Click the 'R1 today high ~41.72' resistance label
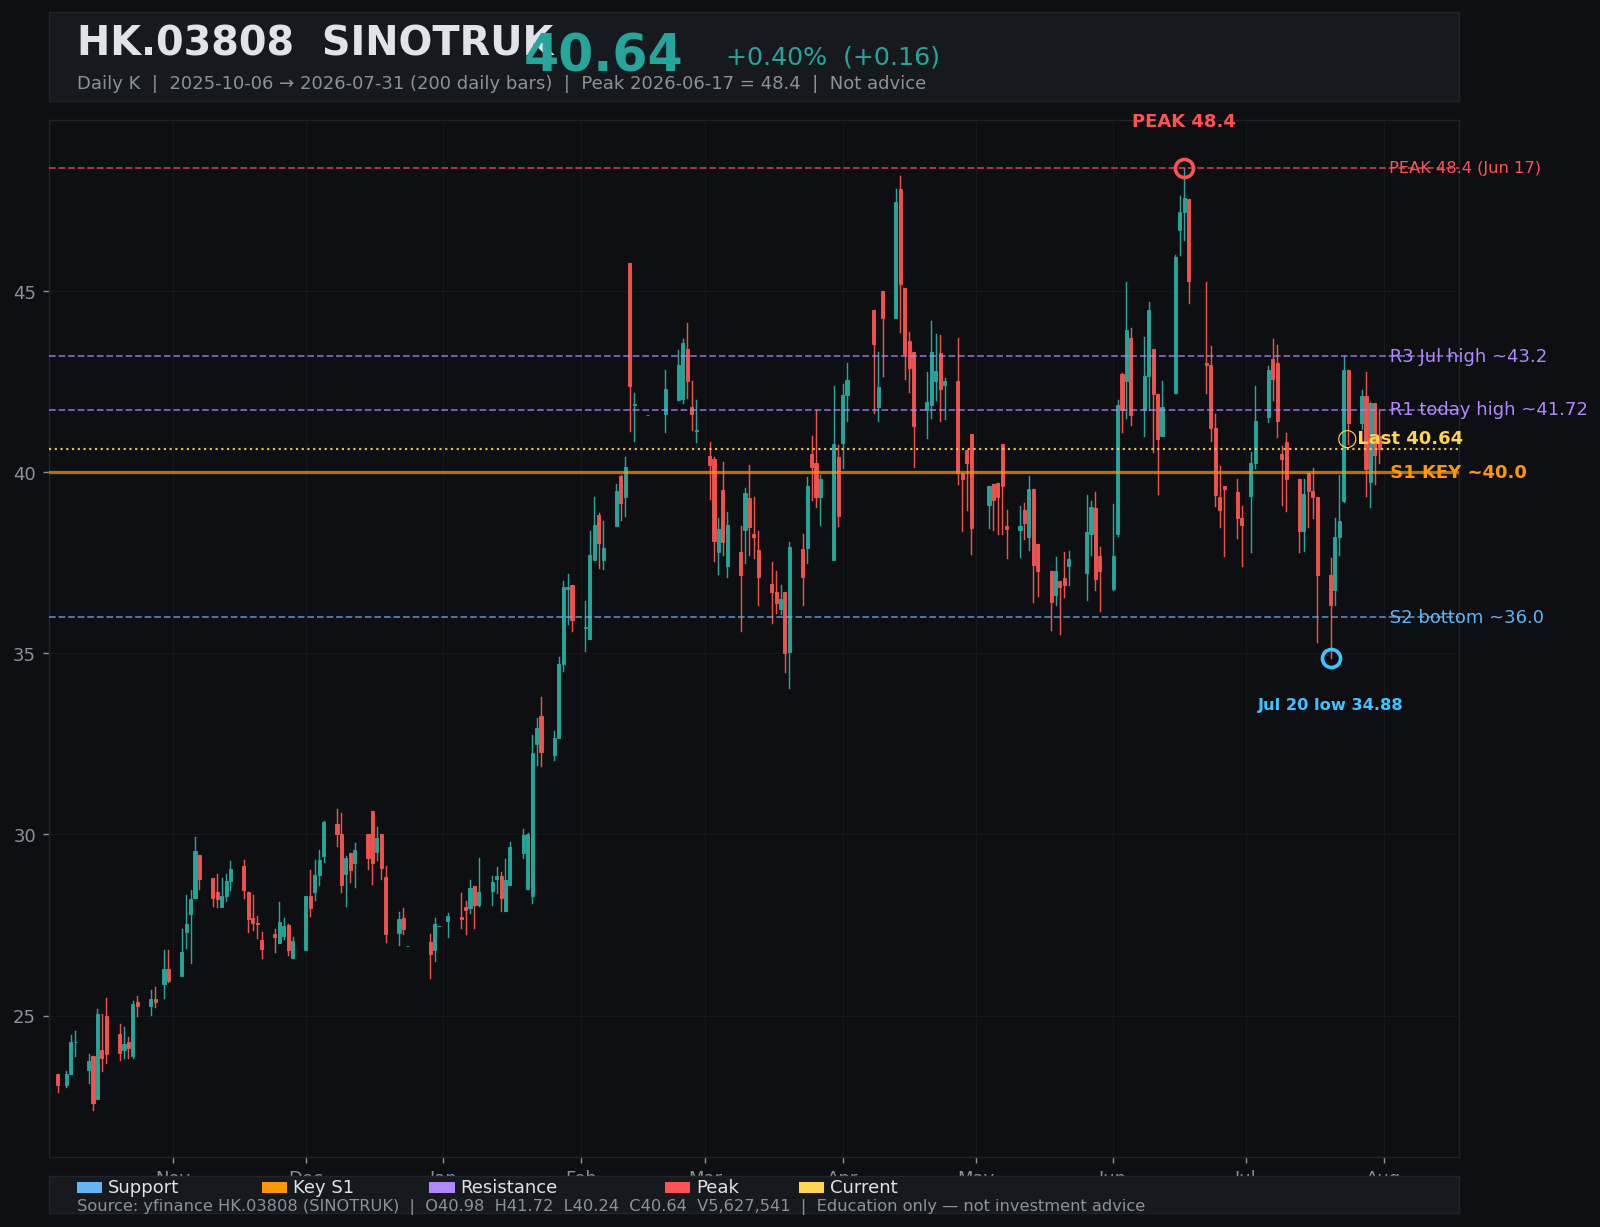Viewport: 1600px width, 1227px height. point(1488,409)
